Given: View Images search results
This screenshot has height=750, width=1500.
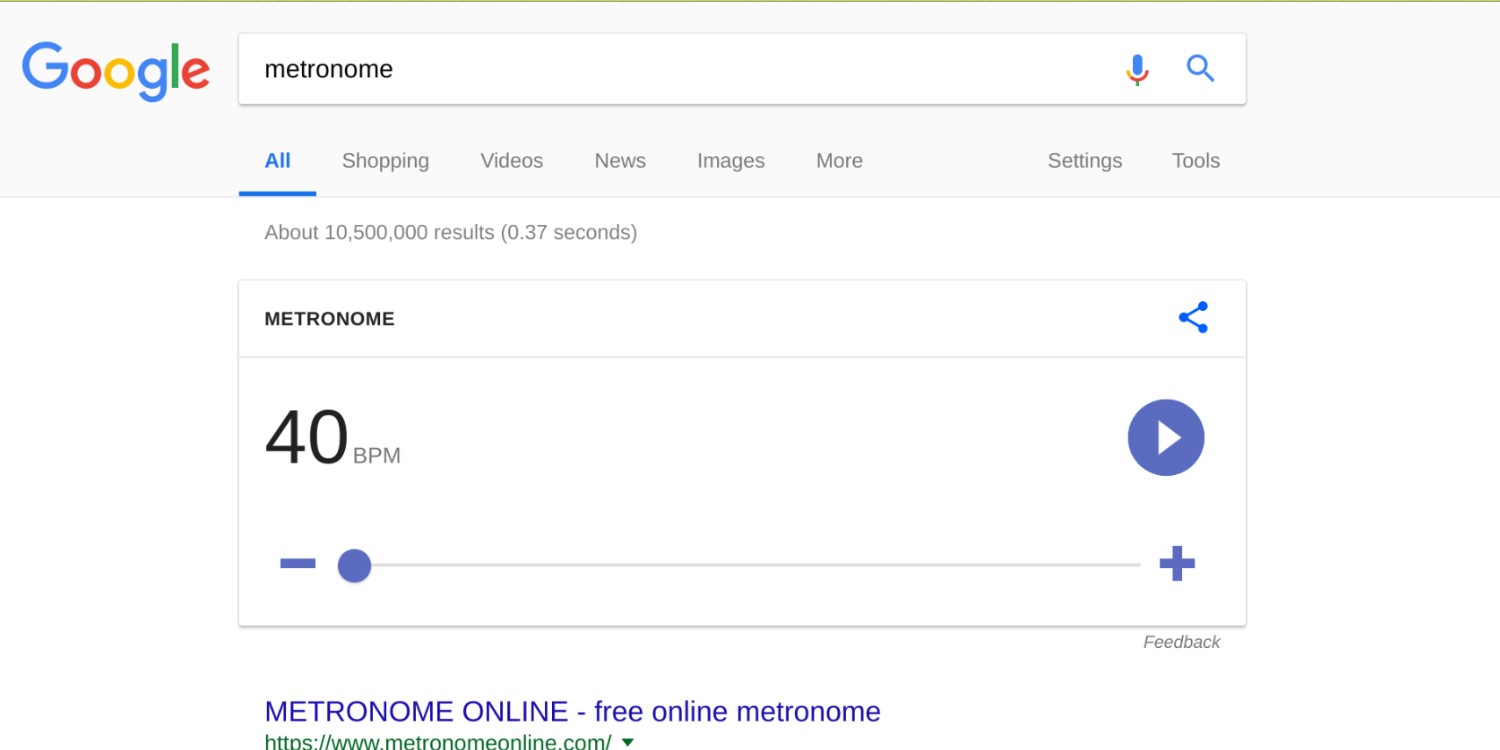Looking at the screenshot, I should pos(730,161).
